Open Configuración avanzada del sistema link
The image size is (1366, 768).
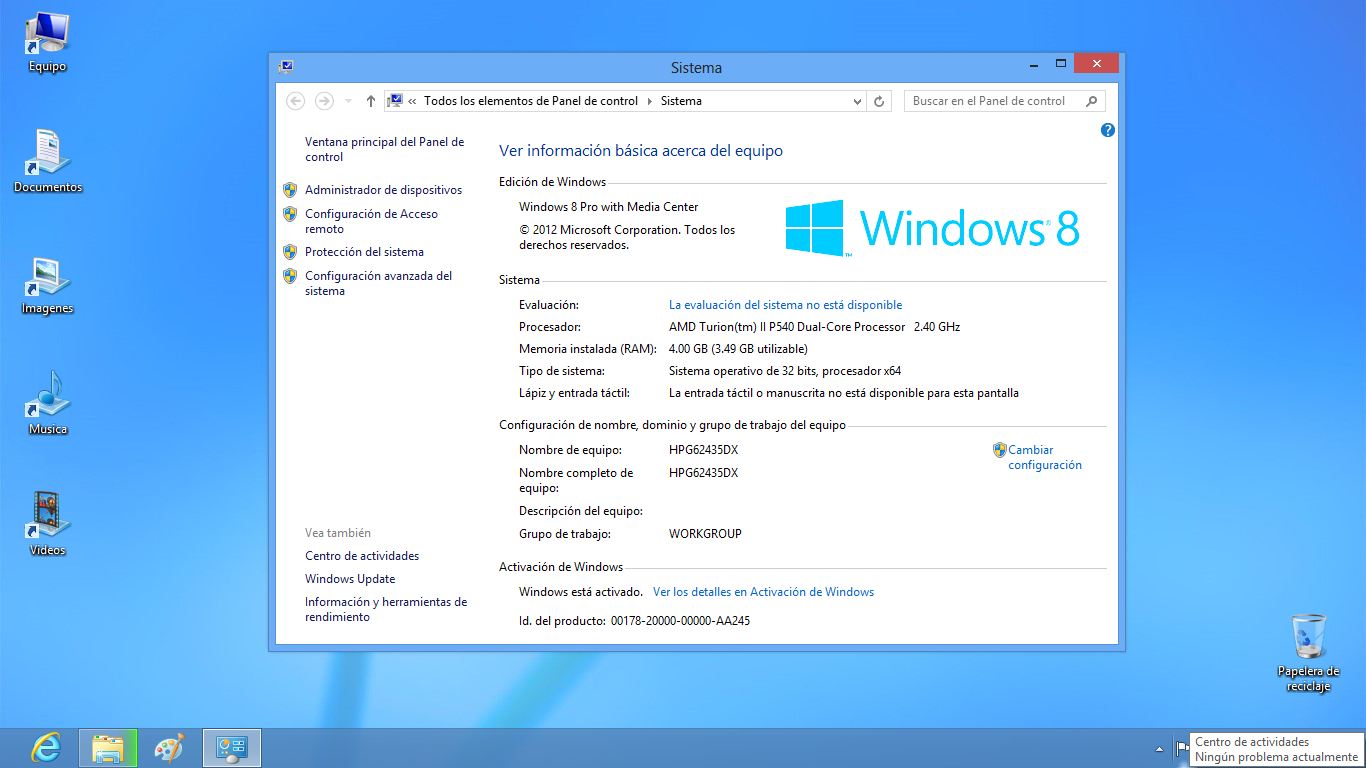(x=378, y=283)
